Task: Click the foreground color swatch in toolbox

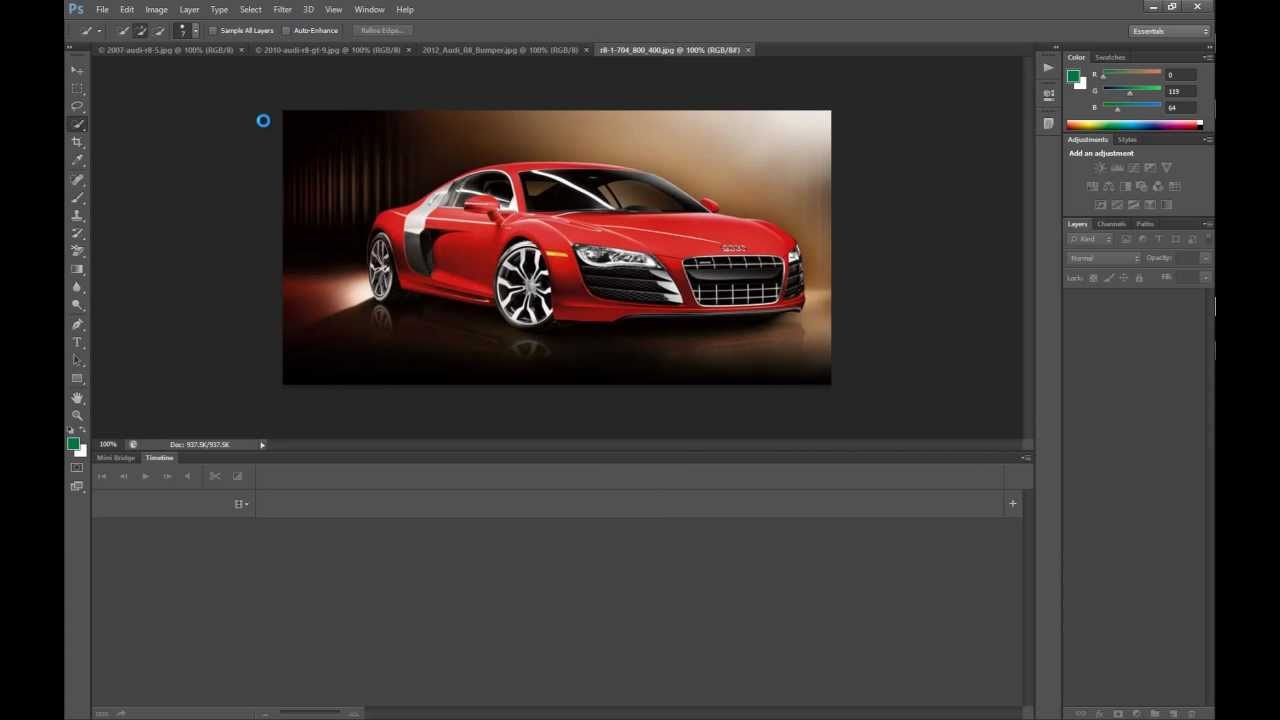Action: [x=73, y=444]
